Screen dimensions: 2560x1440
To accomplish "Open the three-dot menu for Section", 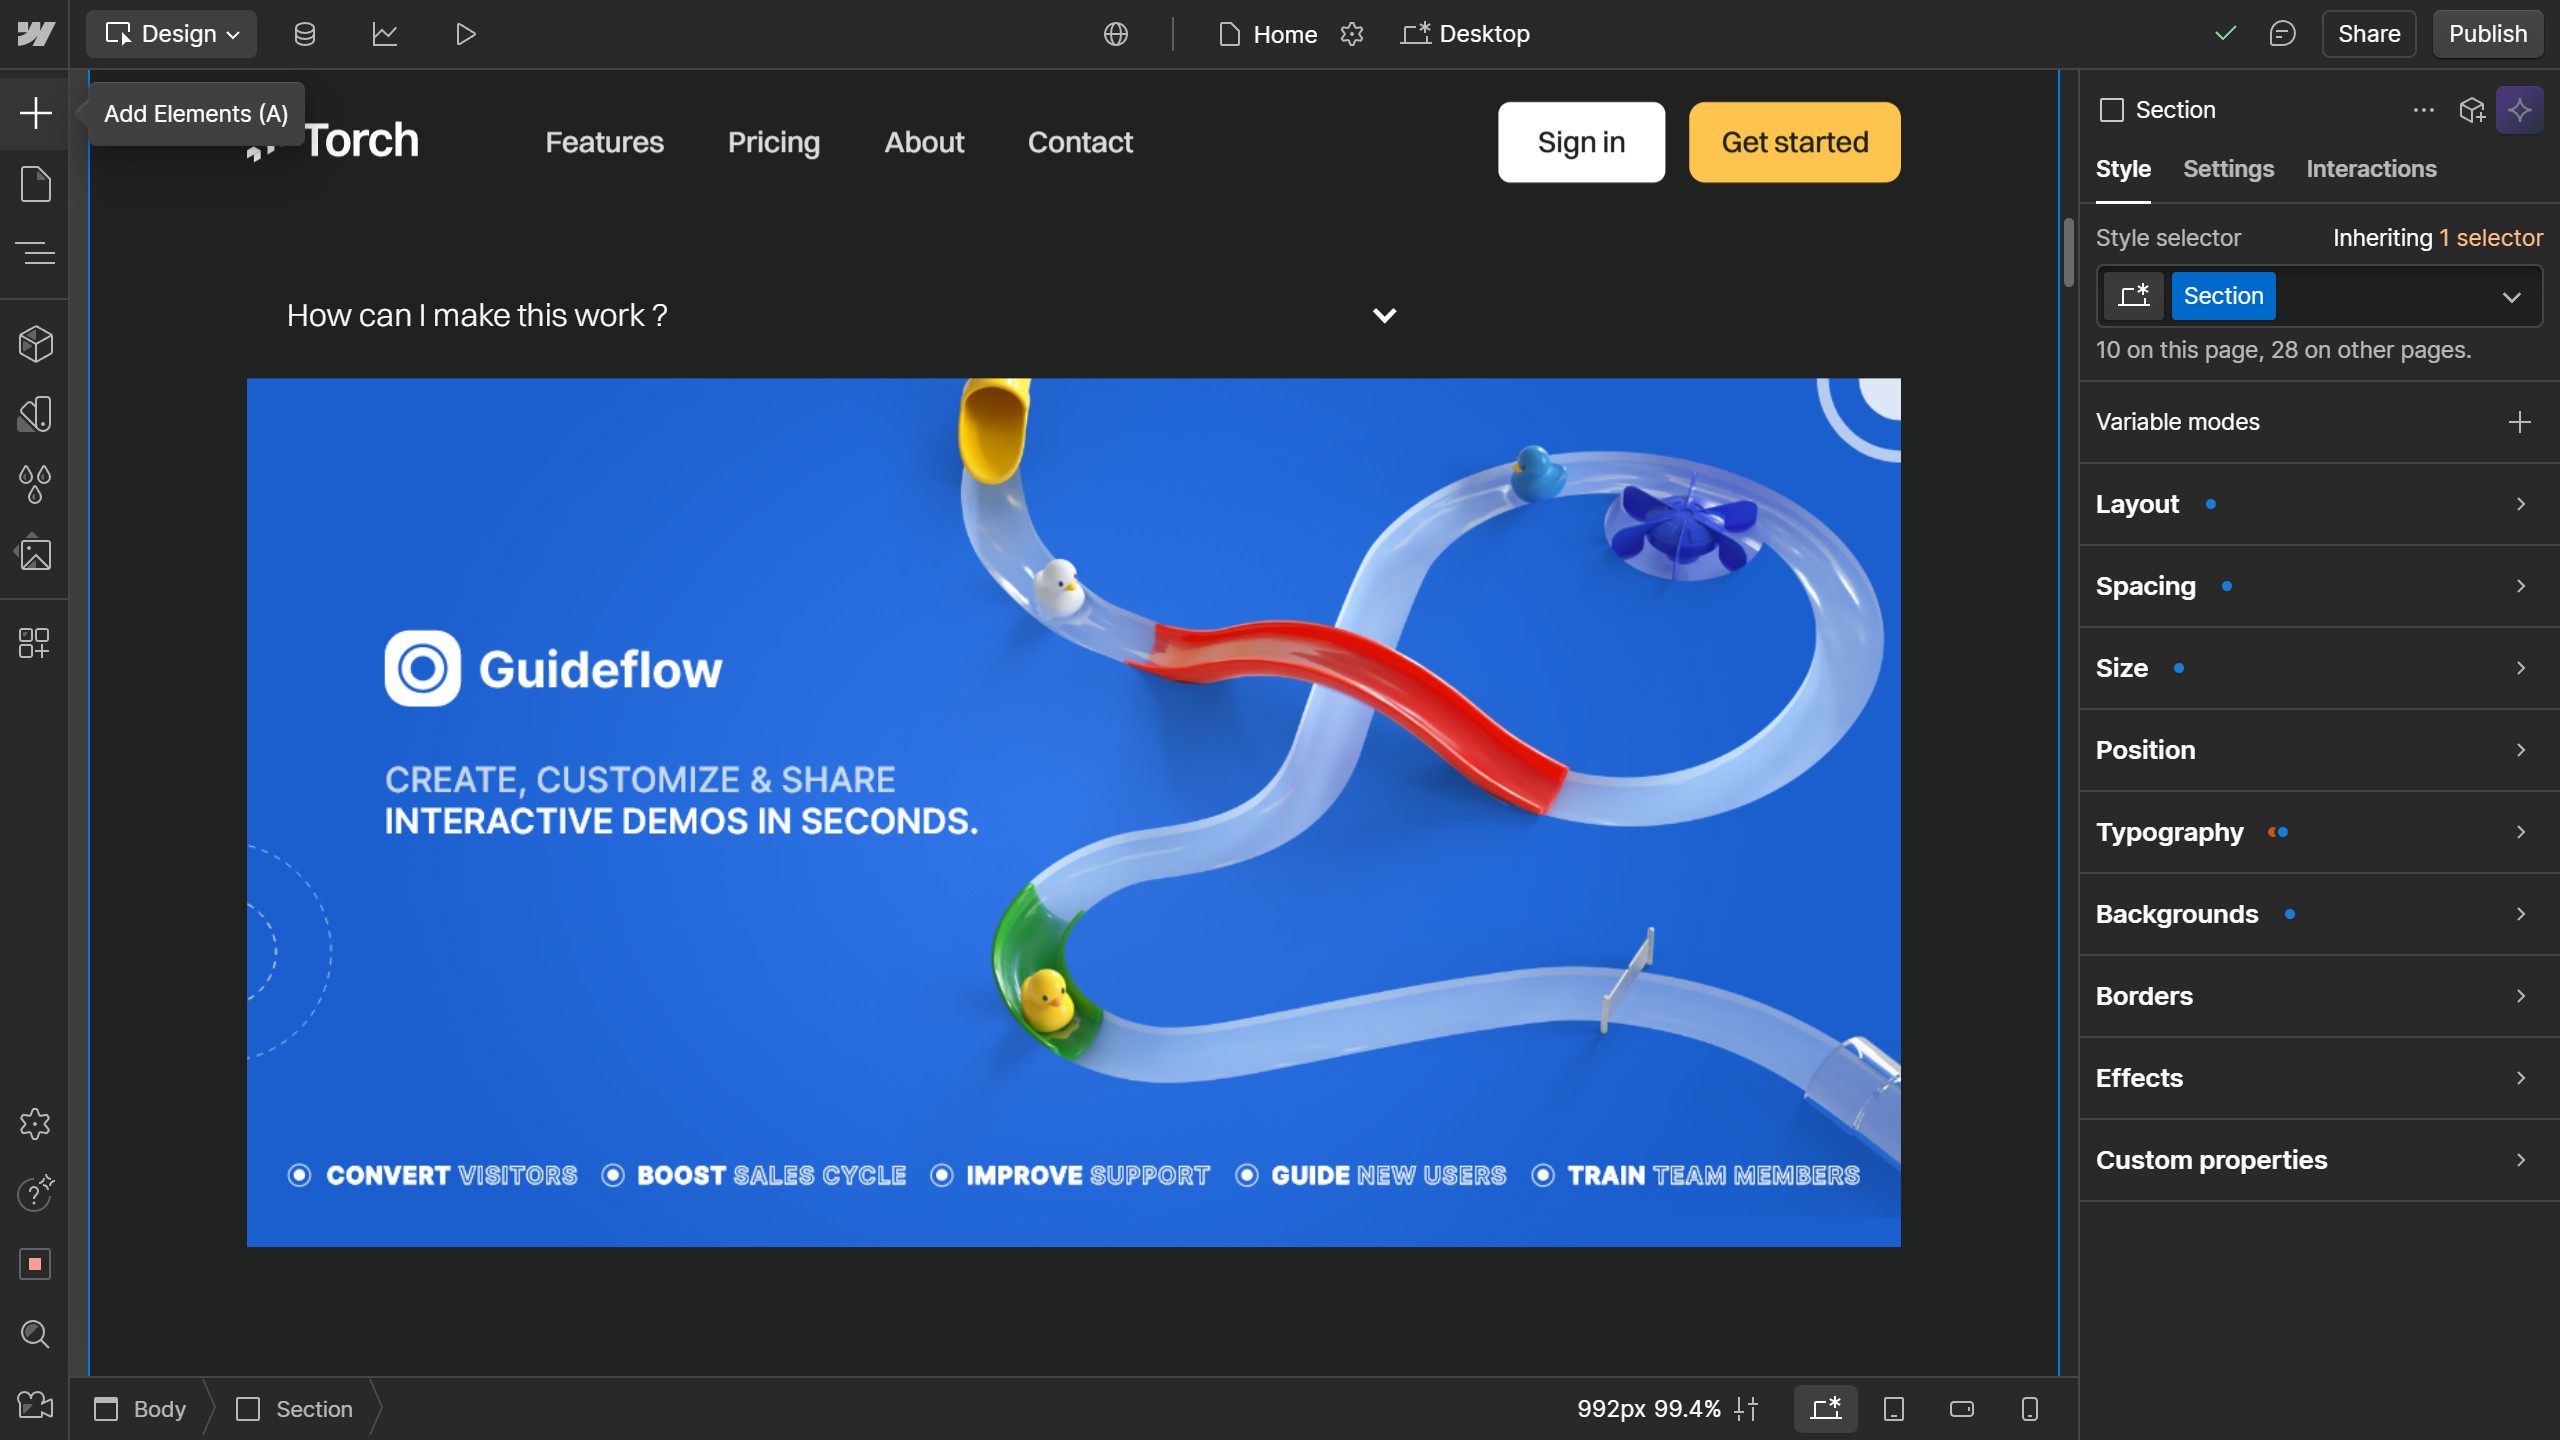I will tap(2424, 110).
